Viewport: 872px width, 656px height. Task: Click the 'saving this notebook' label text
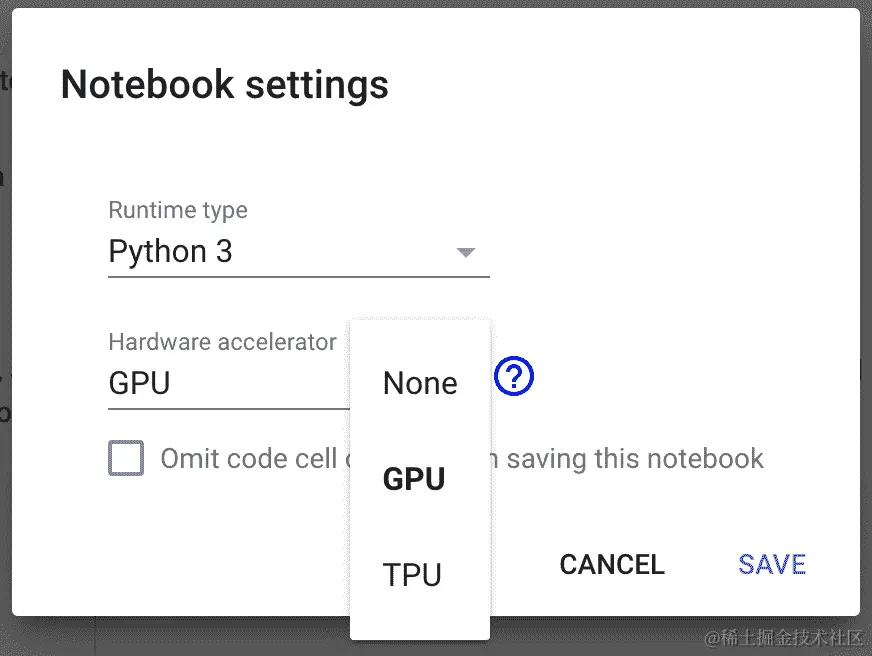click(635, 459)
